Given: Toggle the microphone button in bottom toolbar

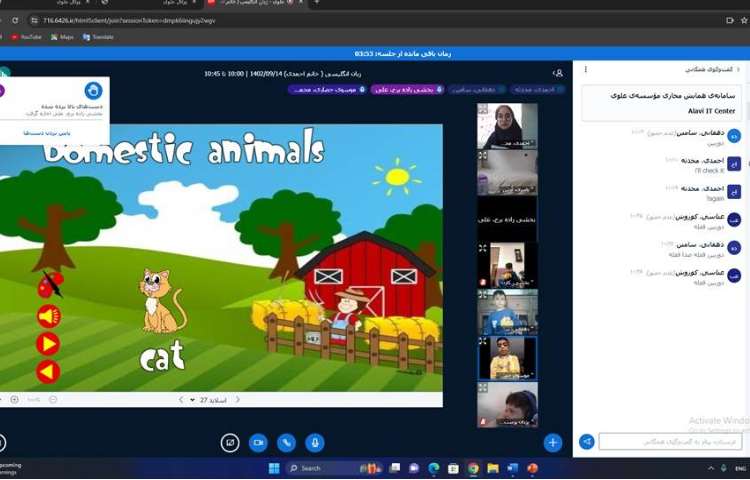Looking at the screenshot, I should coord(315,442).
